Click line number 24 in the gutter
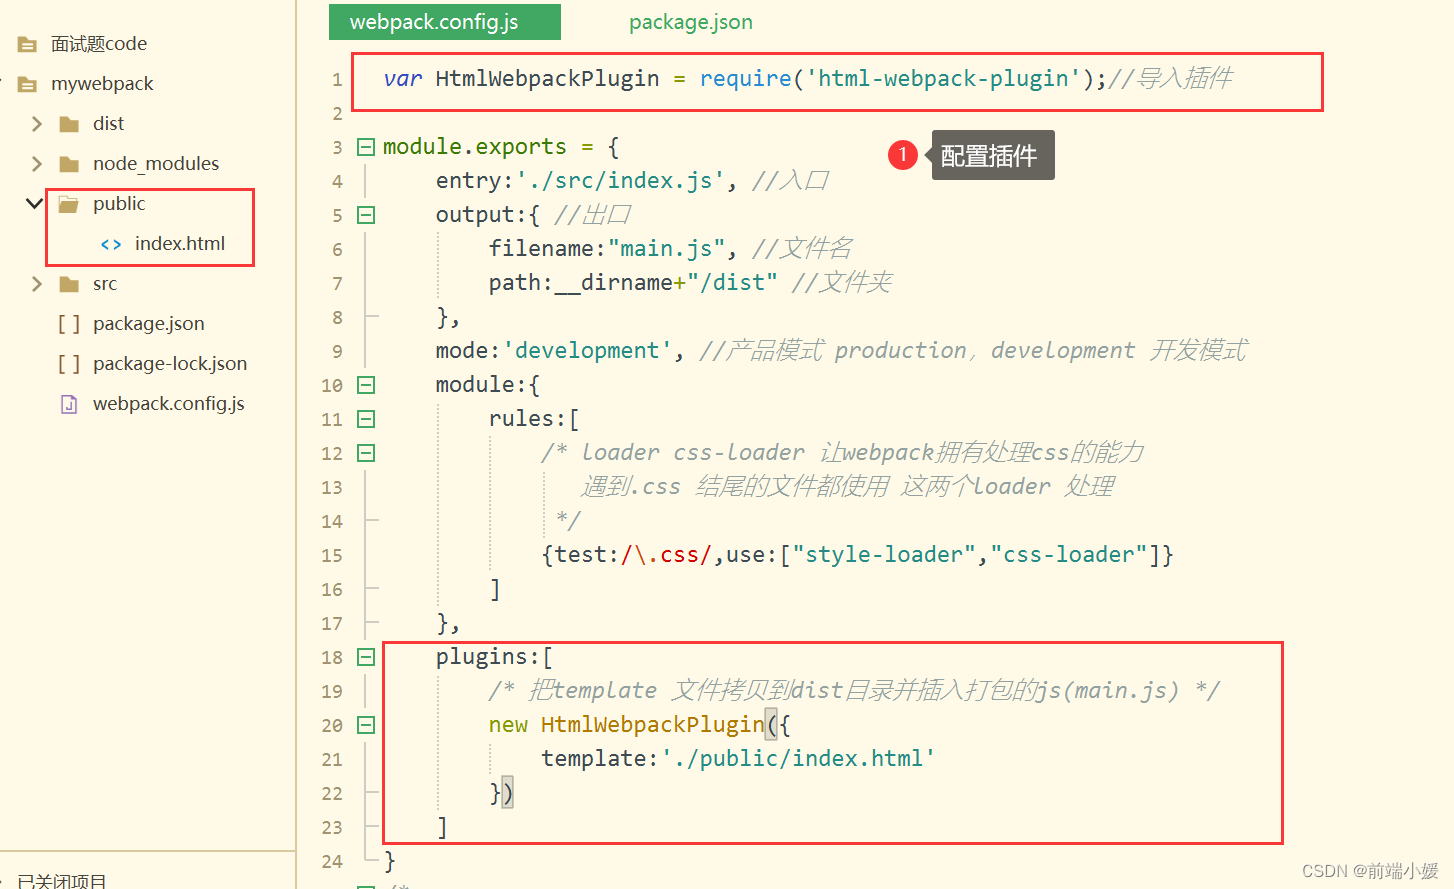This screenshot has width=1454, height=889. [332, 862]
